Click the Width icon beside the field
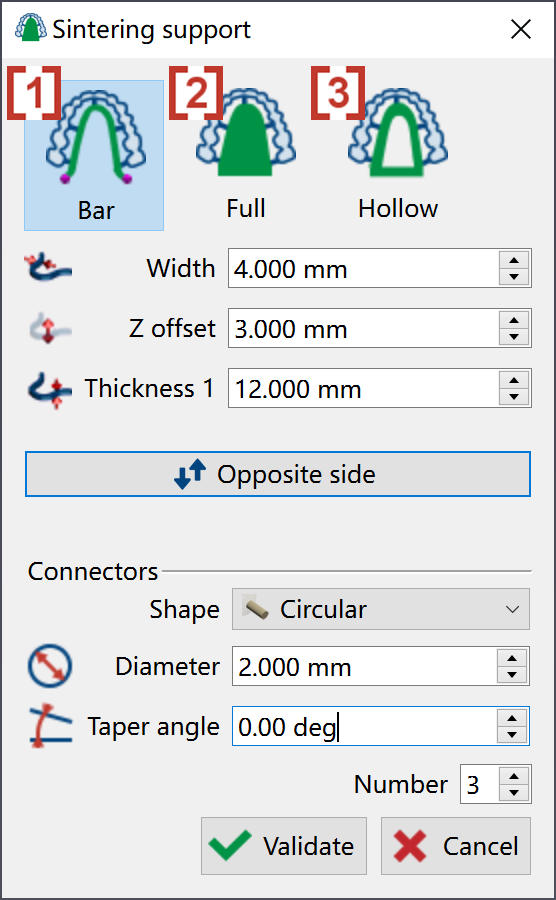 pos(49,268)
